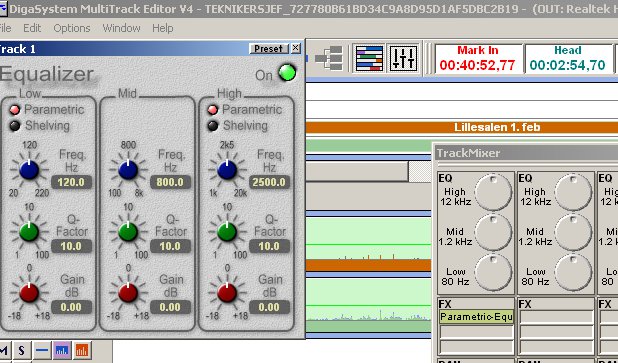Open the track view colored bars icon
Screen dimensions: 618x363
pos(369,59)
